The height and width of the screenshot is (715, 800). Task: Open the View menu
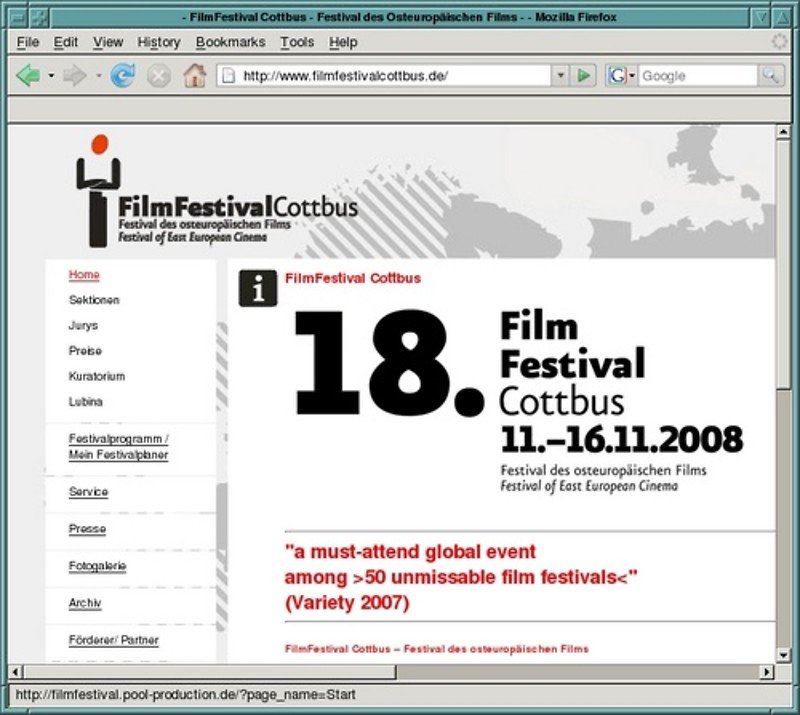tap(108, 42)
